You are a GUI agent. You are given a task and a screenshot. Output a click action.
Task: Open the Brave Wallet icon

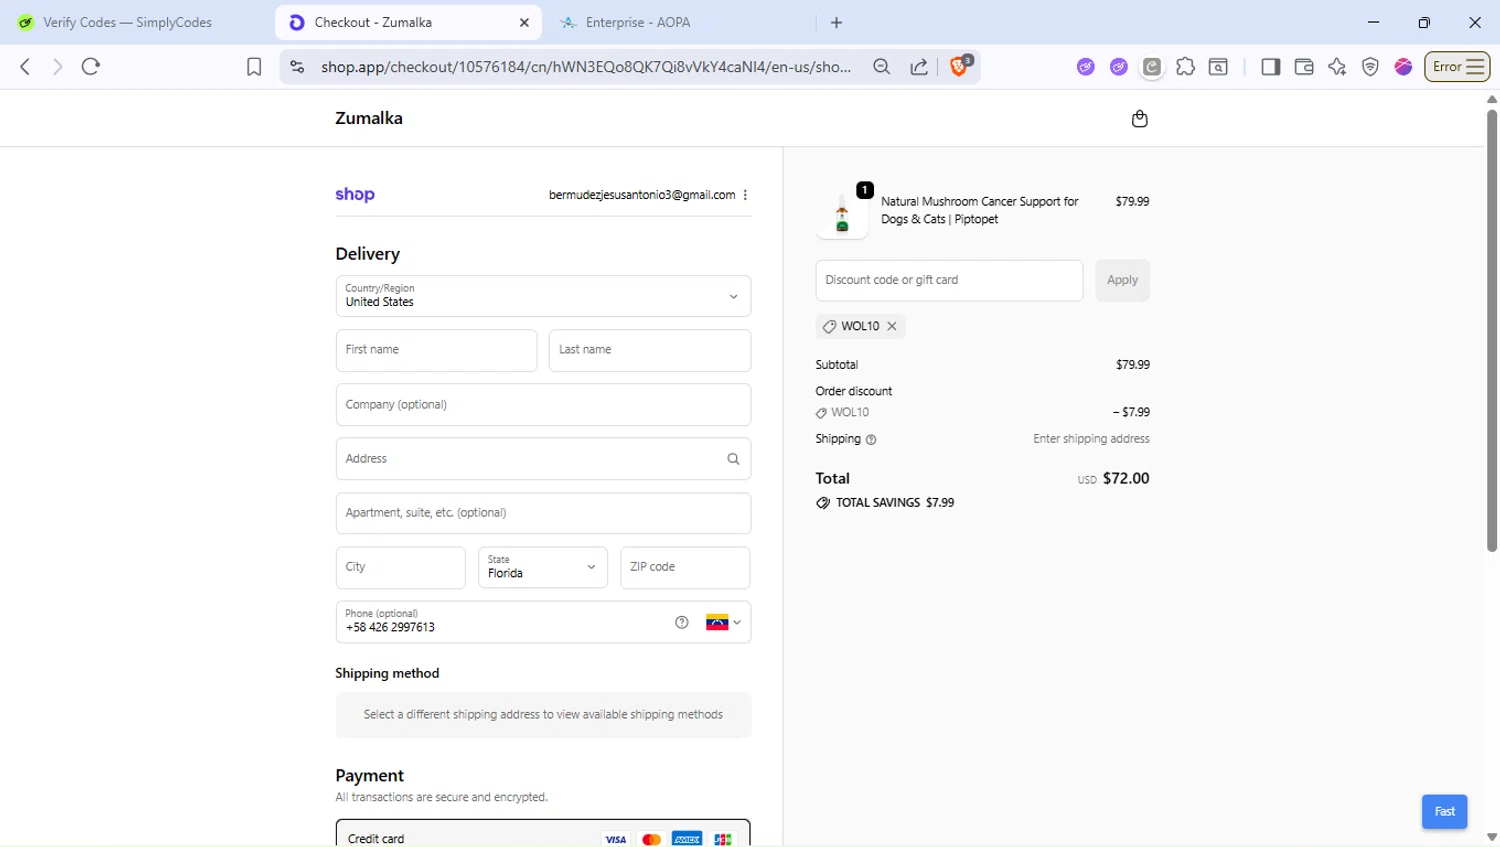tap(1304, 67)
